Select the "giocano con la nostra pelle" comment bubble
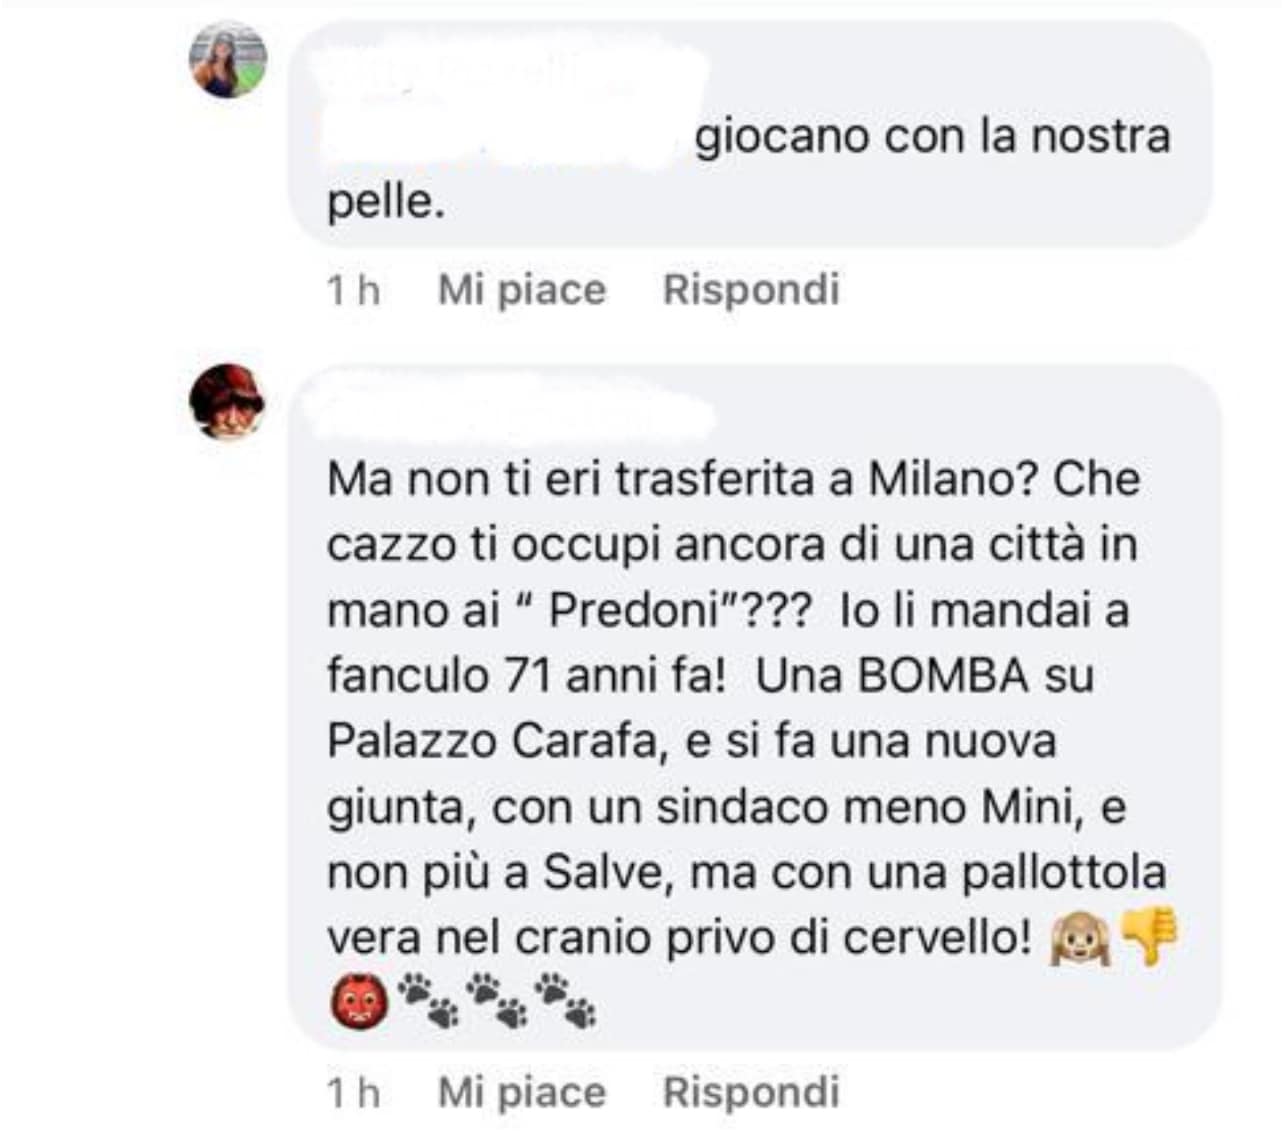 (750, 134)
